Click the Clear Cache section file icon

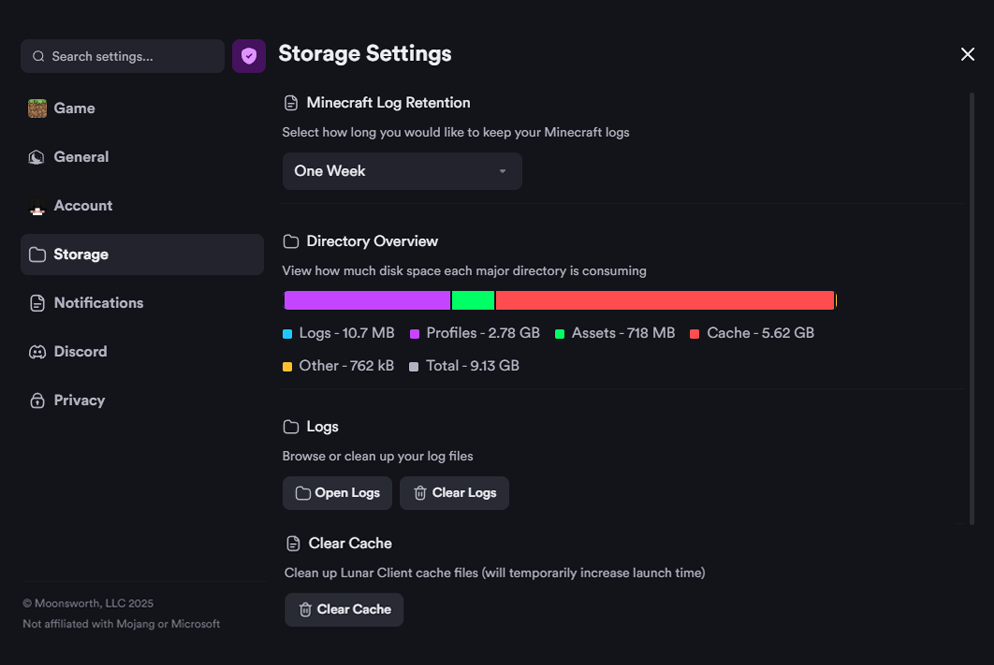pyautogui.click(x=293, y=543)
